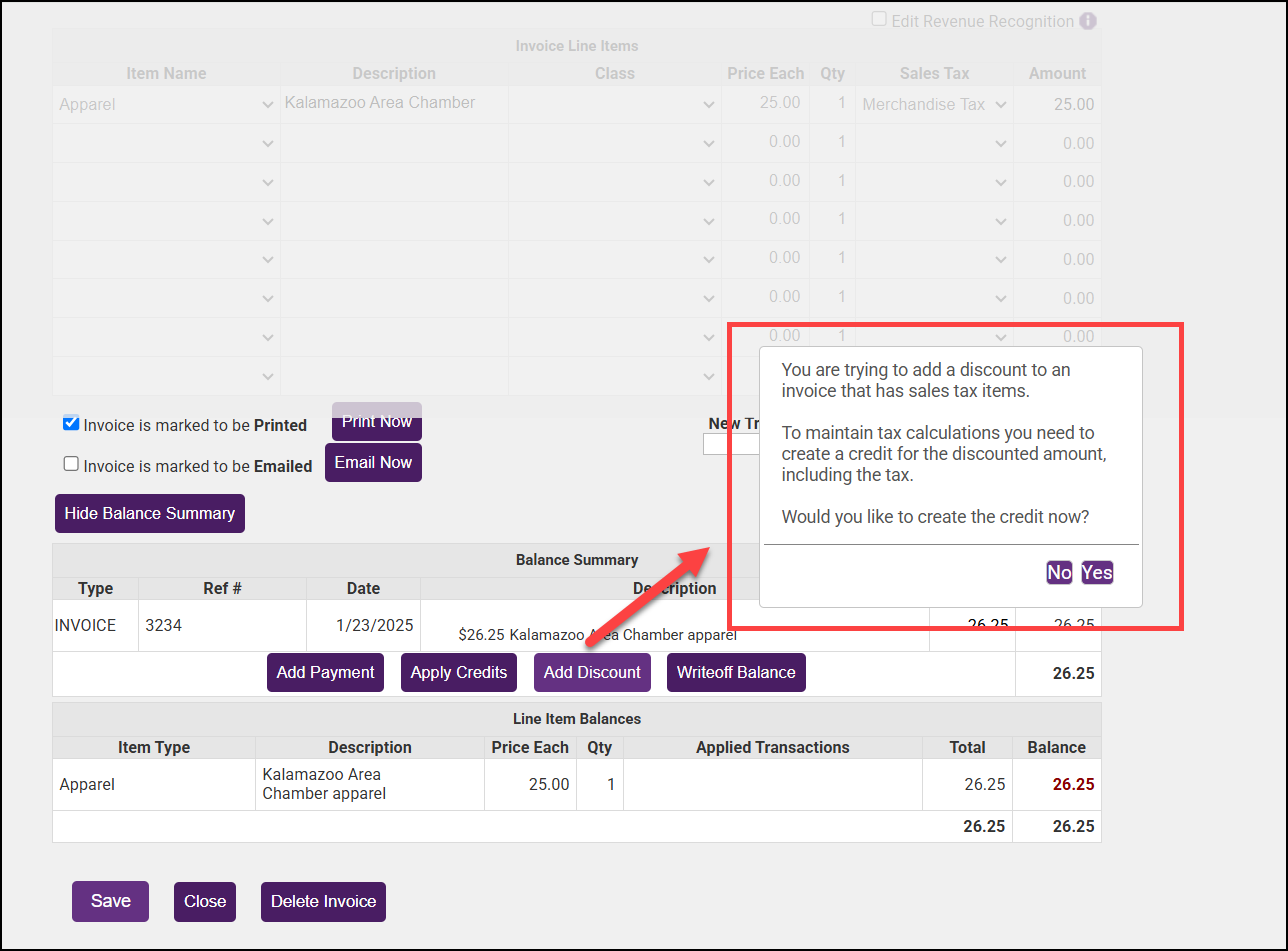Click the Add Discount button
Image resolution: width=1288 pixels, height=951 pixels.
tap(592, 672)
